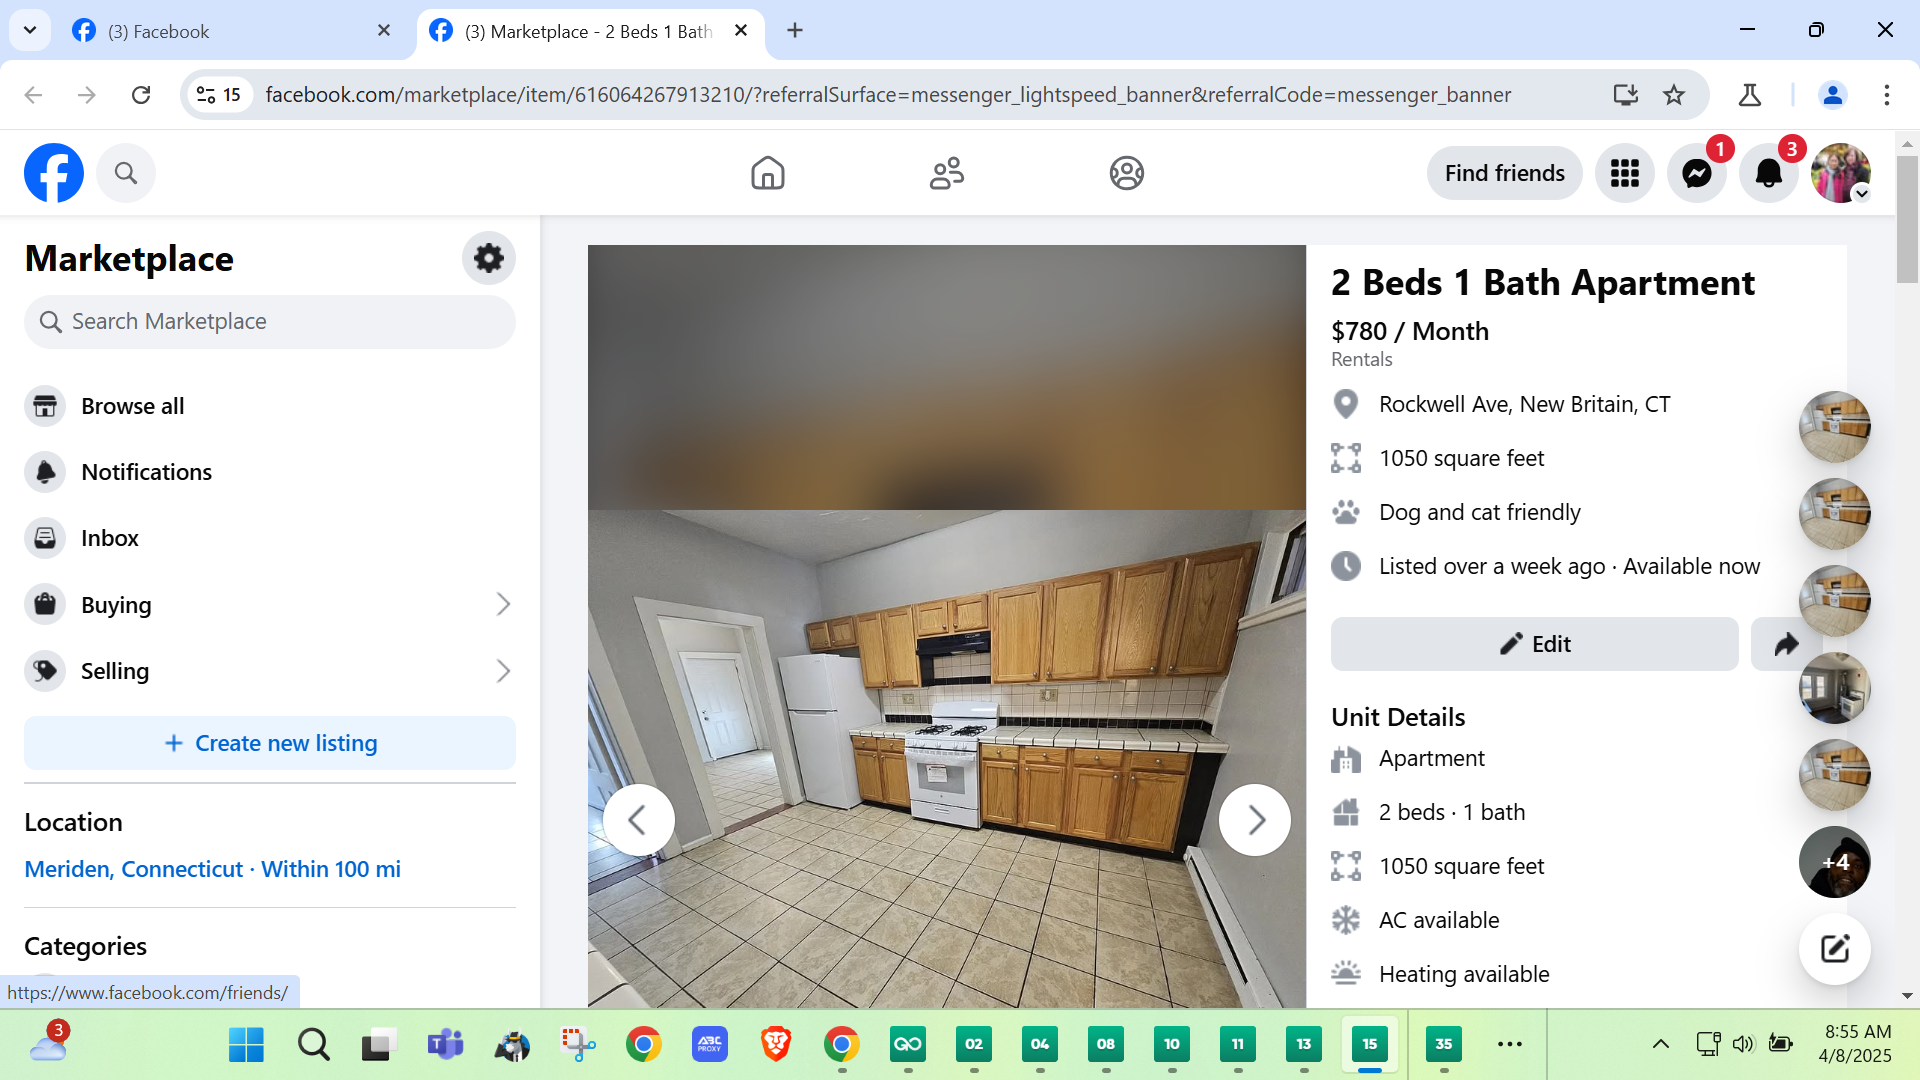This screenshot has width=1920, height=1080.
Task: Open notifications bell in top bar
Action: pos(1768,174)
